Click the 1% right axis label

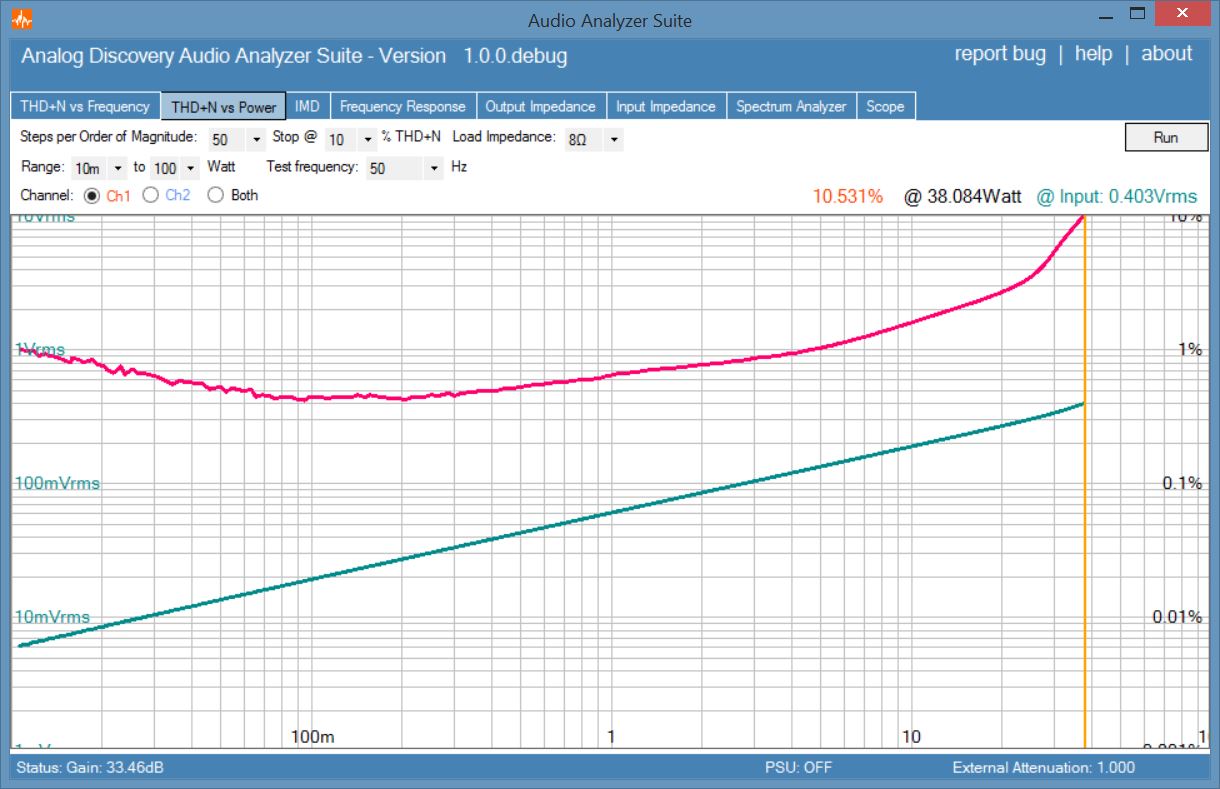click(x=1190, y=350)
